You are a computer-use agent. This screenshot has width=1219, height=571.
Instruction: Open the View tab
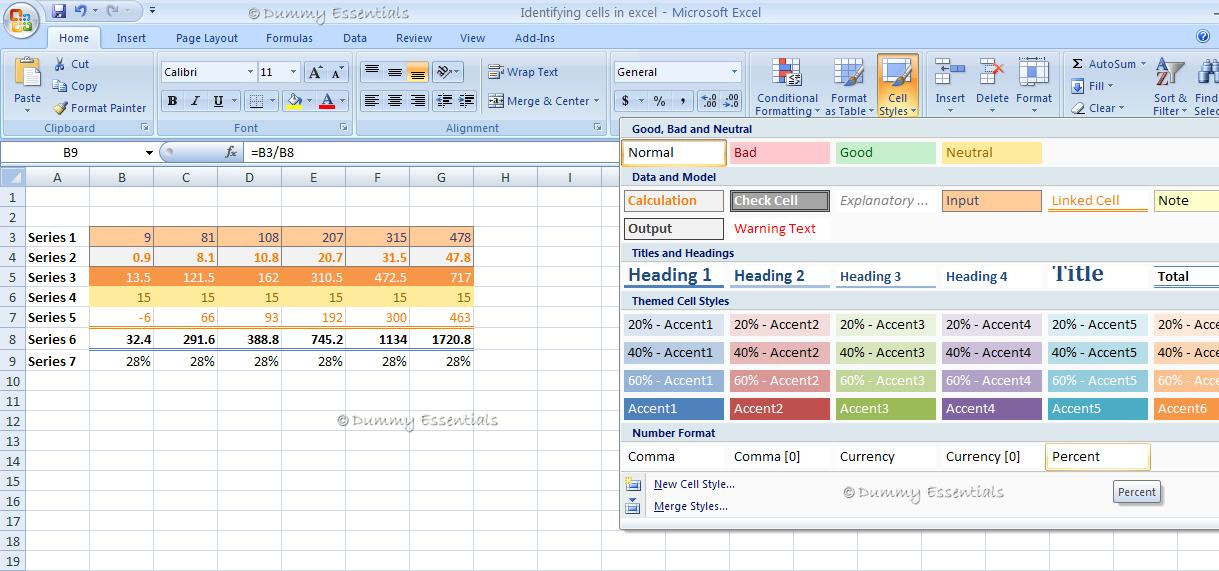472,38
